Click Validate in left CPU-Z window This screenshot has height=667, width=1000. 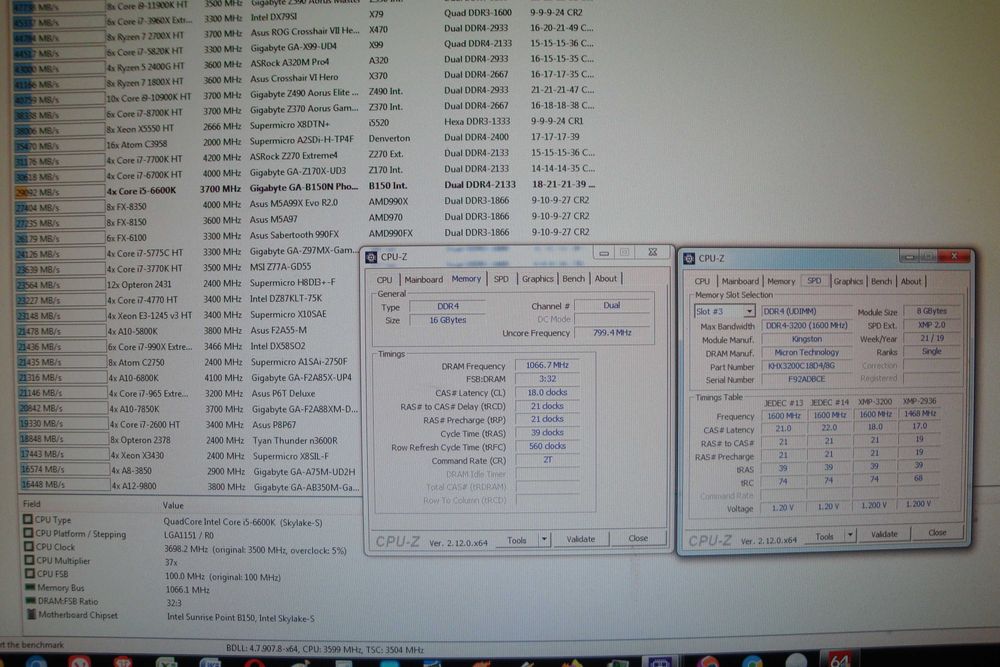click(x=580, y=539)
